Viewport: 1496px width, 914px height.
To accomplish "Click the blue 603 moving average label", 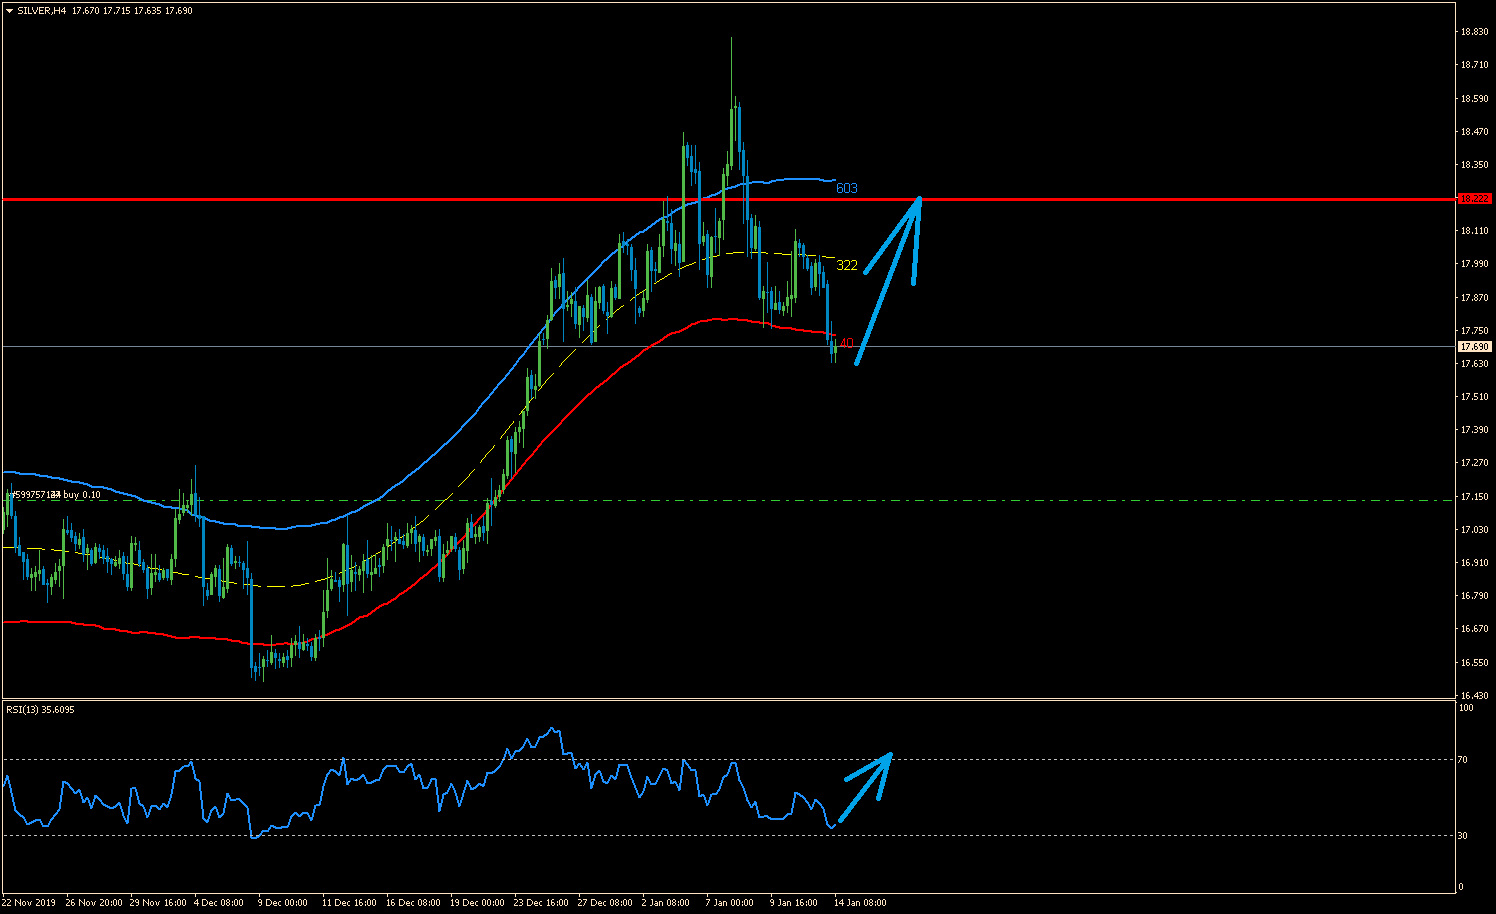I will [x=846, y=188].
